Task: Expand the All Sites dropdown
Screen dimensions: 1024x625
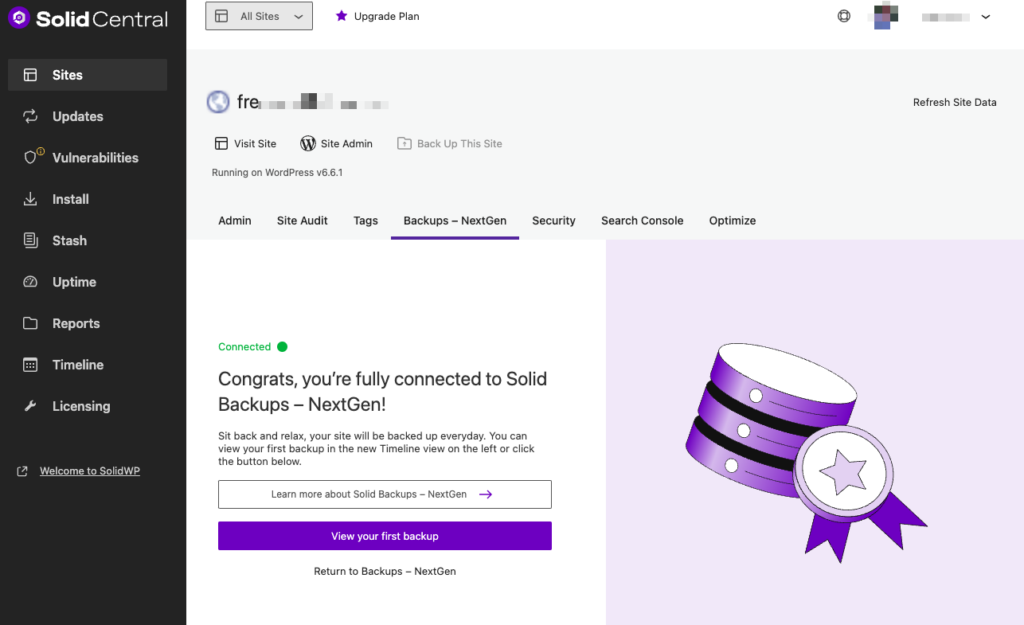Action: (259, 16)
